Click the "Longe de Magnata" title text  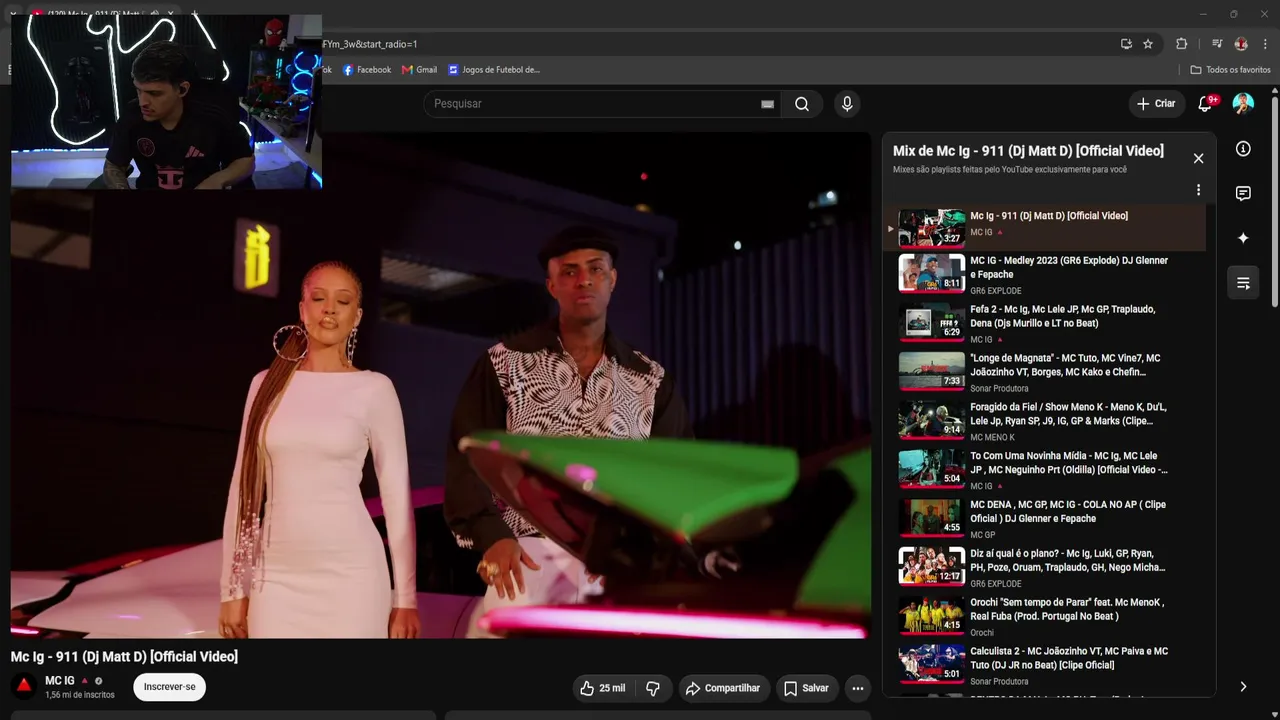[x=1065, y=365]
